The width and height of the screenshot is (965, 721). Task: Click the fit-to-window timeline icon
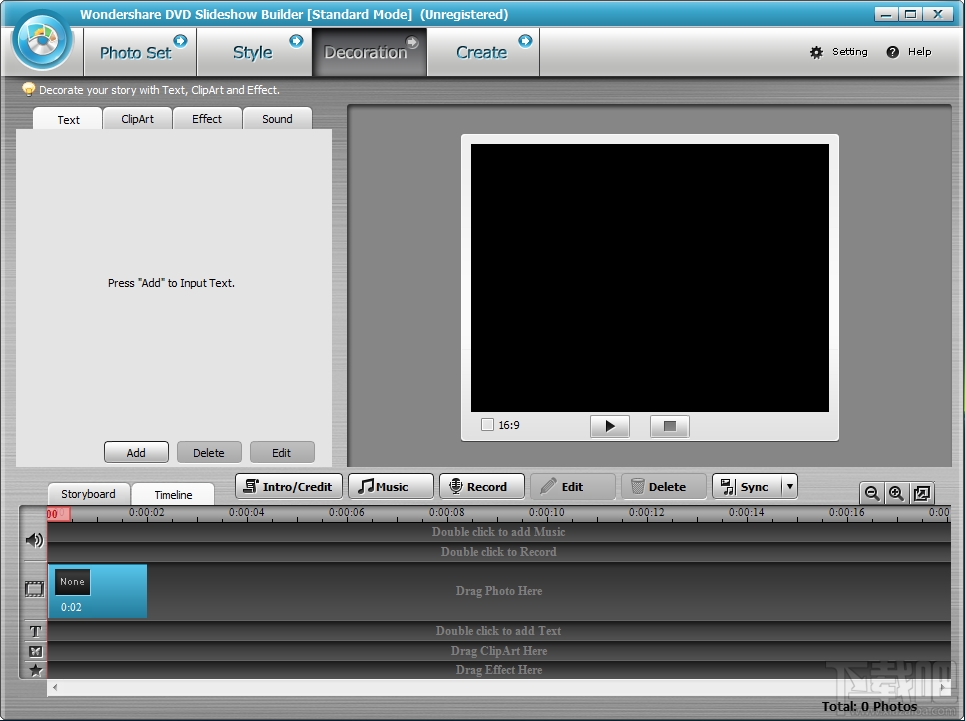point(922,493)
